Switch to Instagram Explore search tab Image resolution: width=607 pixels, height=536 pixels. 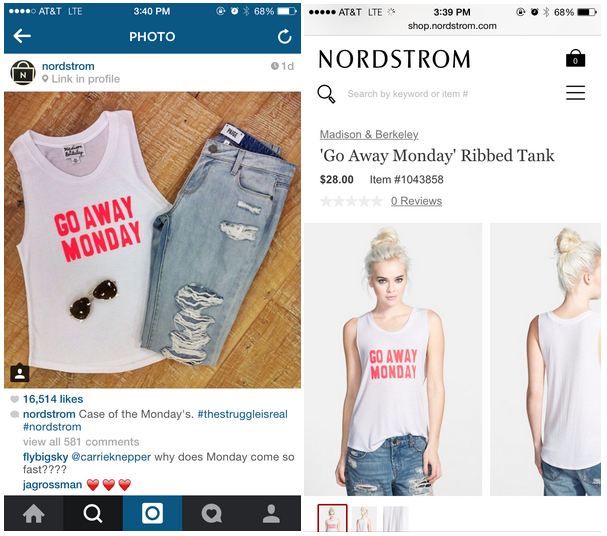coord(93,513)
